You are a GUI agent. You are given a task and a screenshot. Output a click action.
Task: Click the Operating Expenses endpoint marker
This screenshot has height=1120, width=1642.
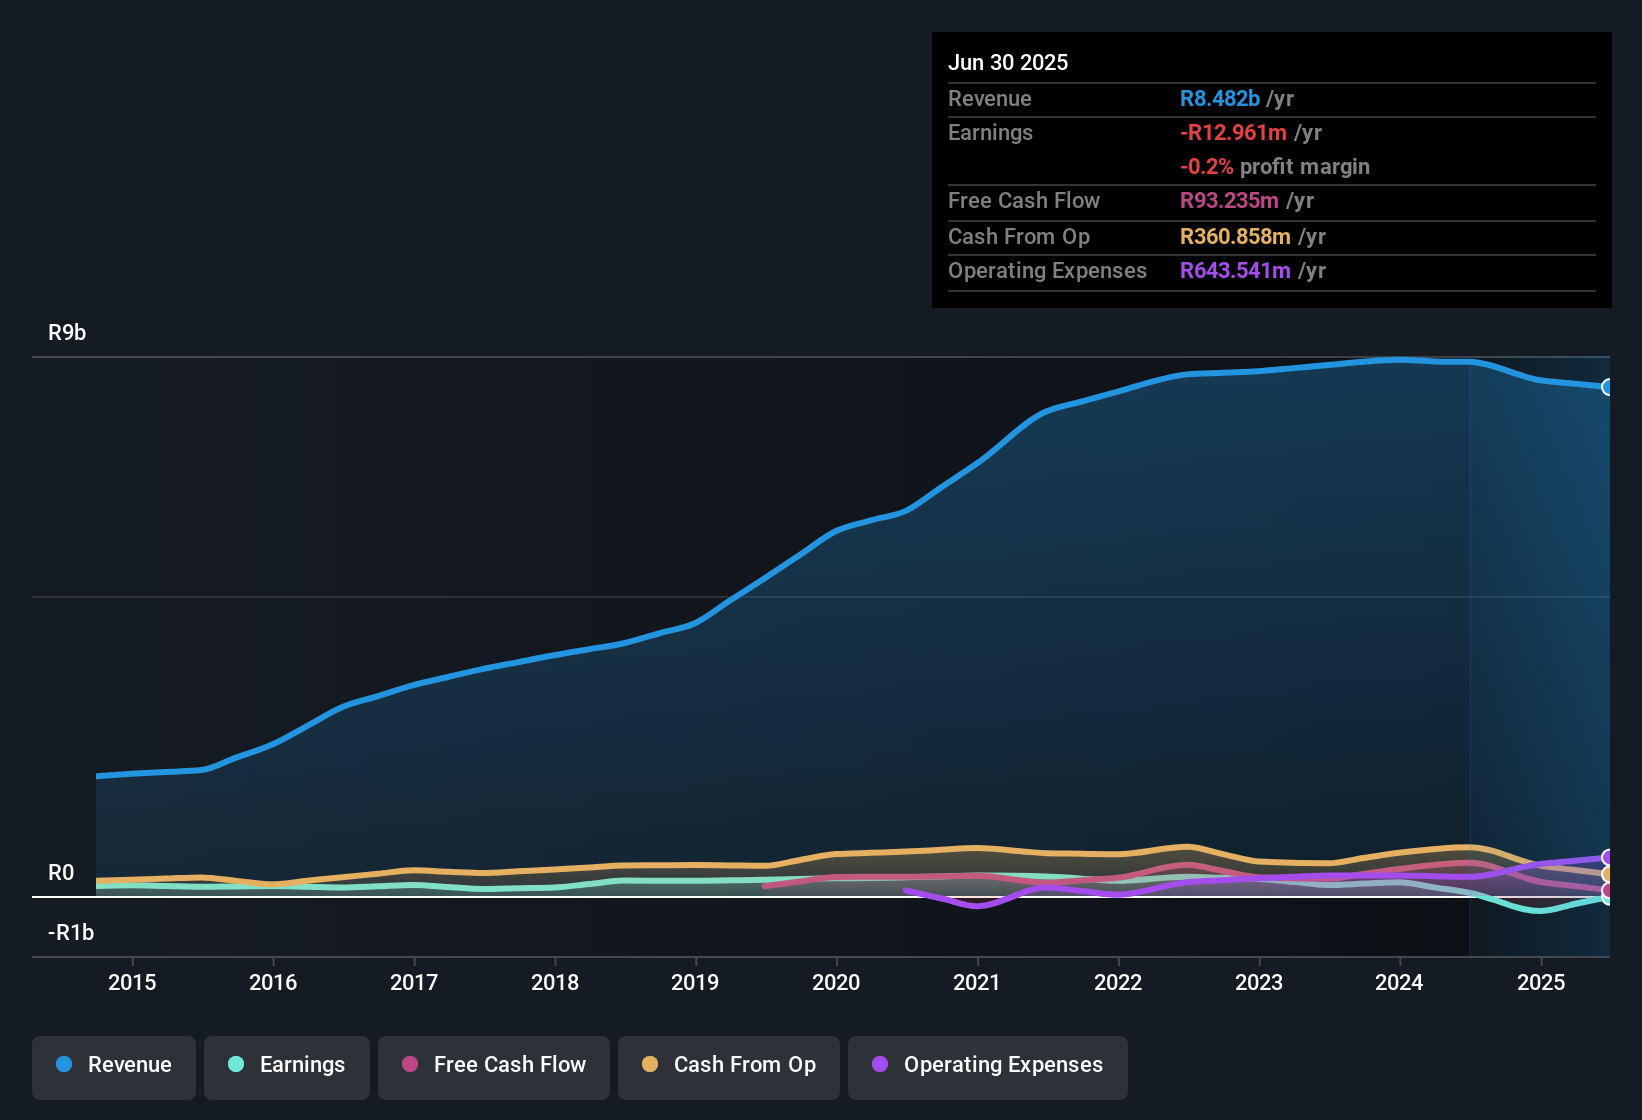[1608, 858]
